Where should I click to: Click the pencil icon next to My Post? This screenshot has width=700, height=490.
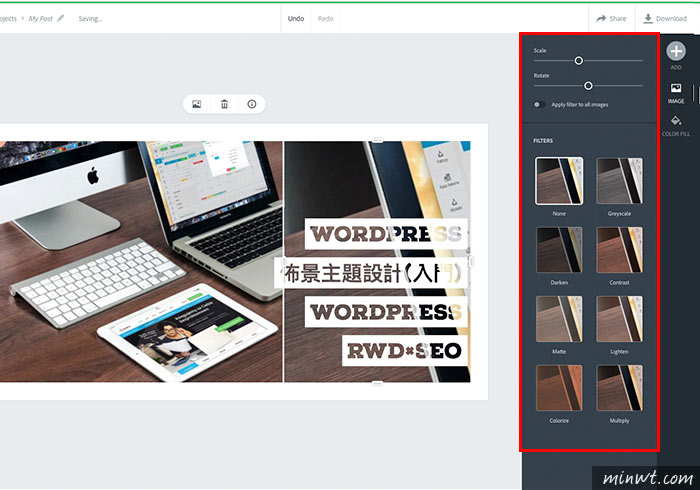tap(60, 18)
